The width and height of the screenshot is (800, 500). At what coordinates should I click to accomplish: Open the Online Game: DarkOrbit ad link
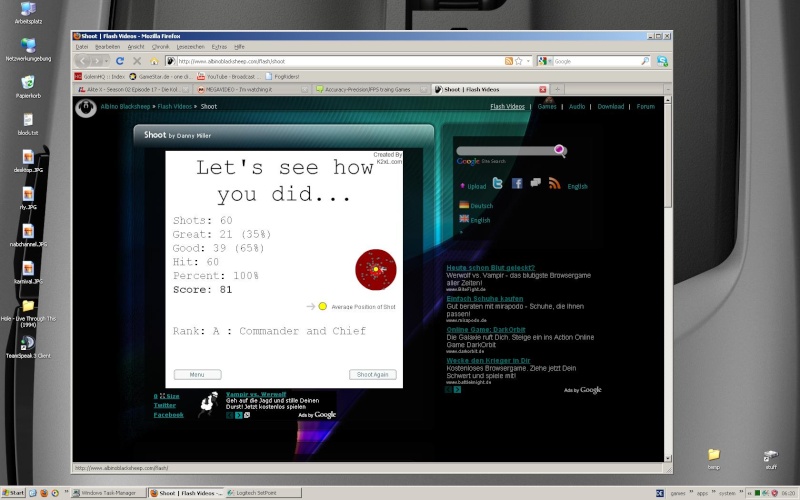[486, 330]
